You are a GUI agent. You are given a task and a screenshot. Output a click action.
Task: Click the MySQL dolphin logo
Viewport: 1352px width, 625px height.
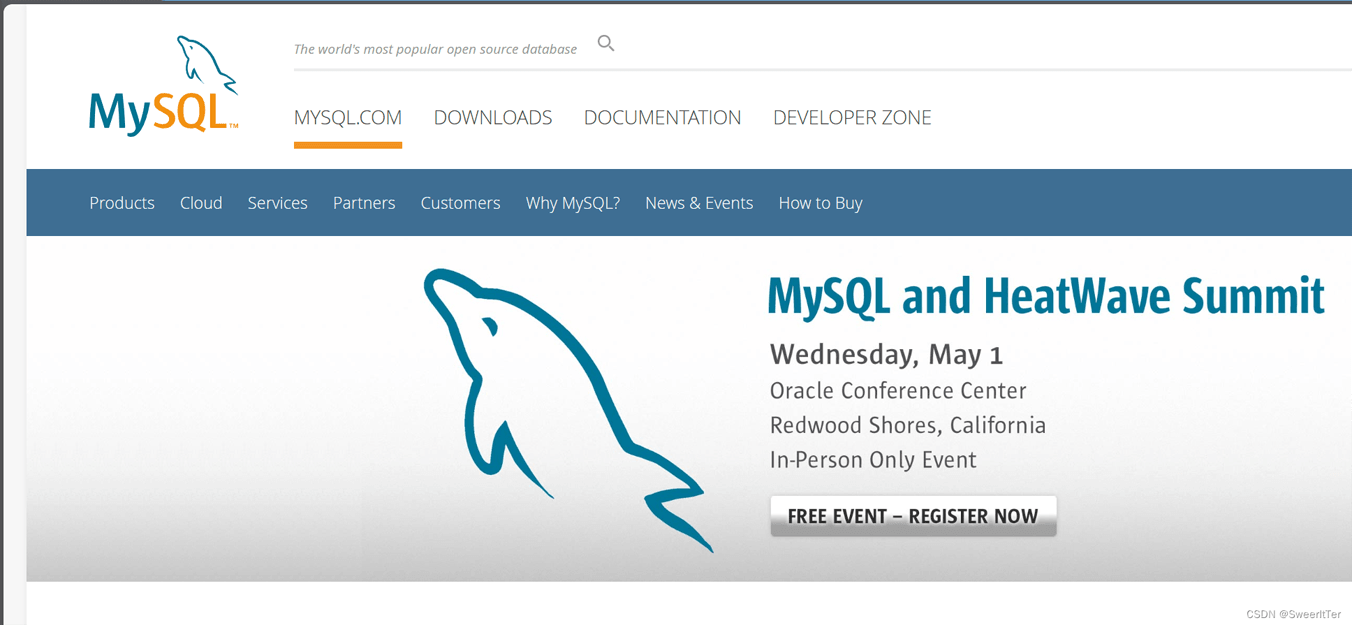[x=164, y=85]
